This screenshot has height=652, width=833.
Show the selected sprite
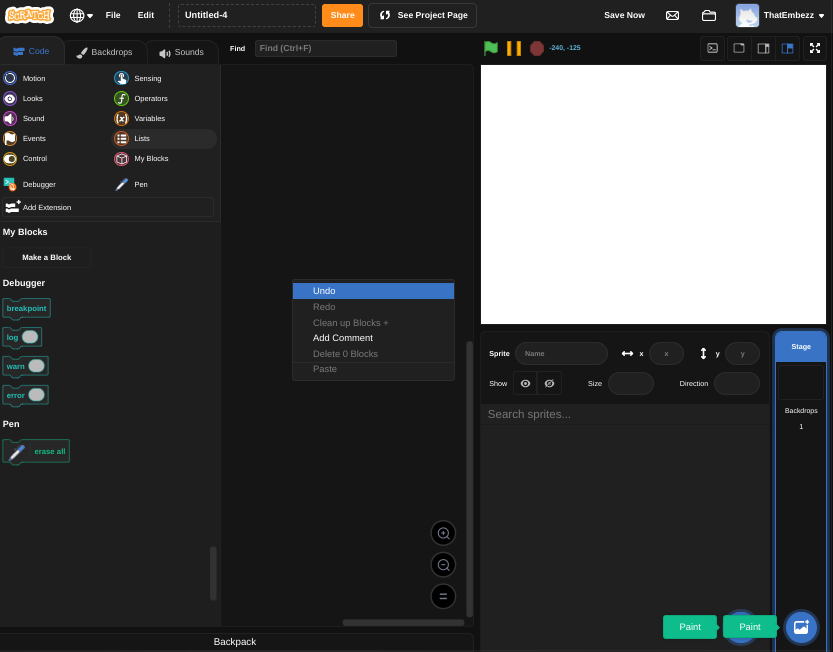525,383
